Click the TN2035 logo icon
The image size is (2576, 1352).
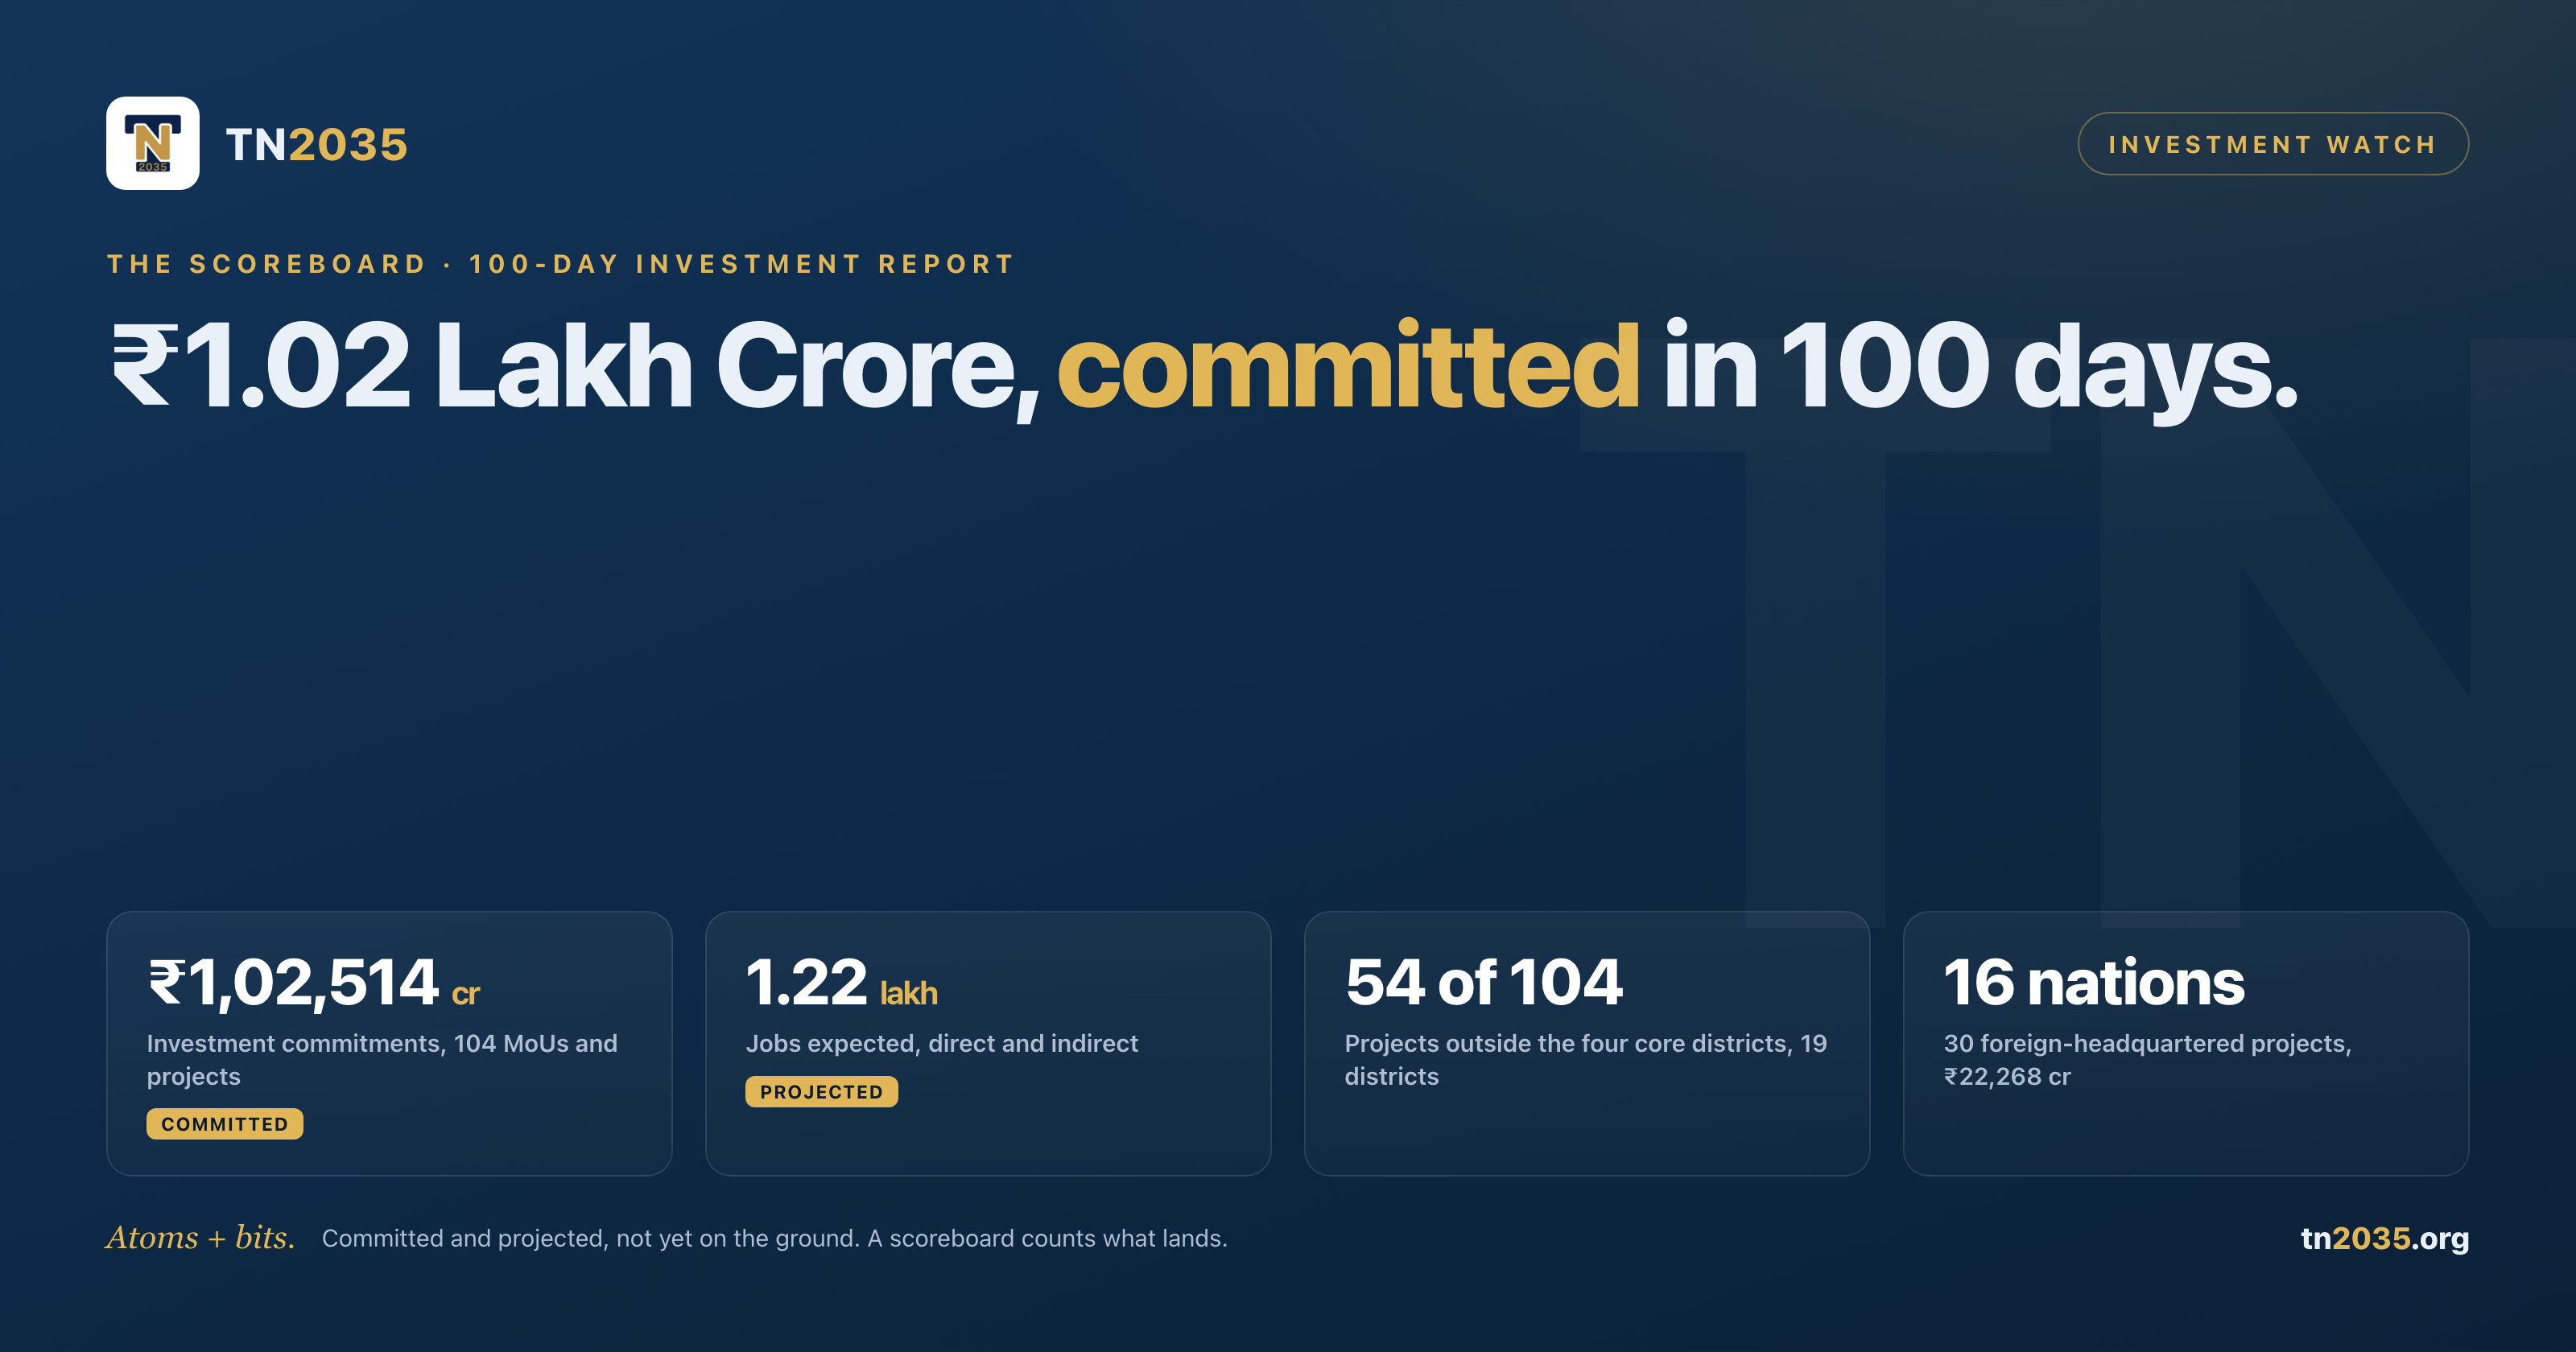[153, 143]
